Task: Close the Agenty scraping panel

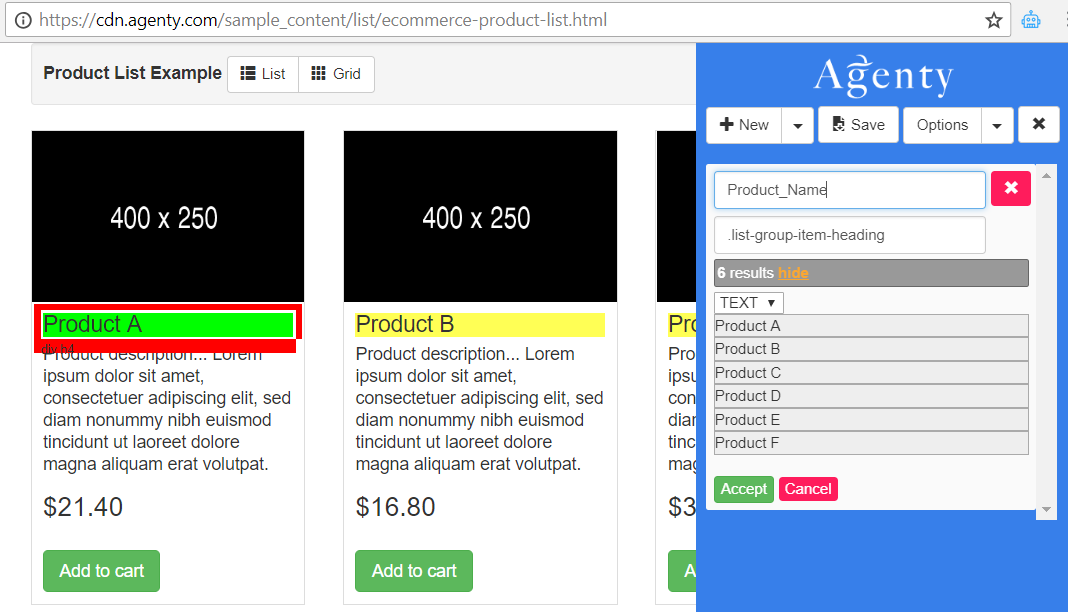Action: coord(1038,124)
